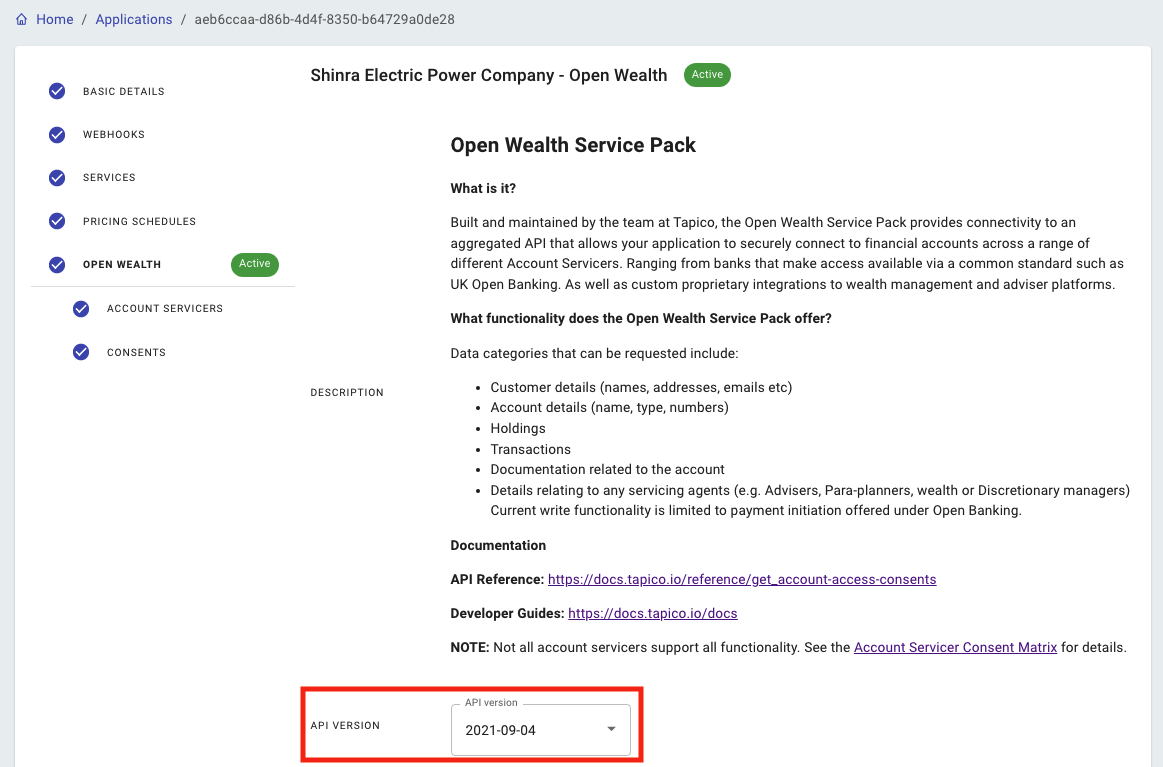Image resolution: width=1163 pixels, height=767 pixels.
Task: Select the Open Wealth step
Action: pyautogui.click(x=122, y=264)
